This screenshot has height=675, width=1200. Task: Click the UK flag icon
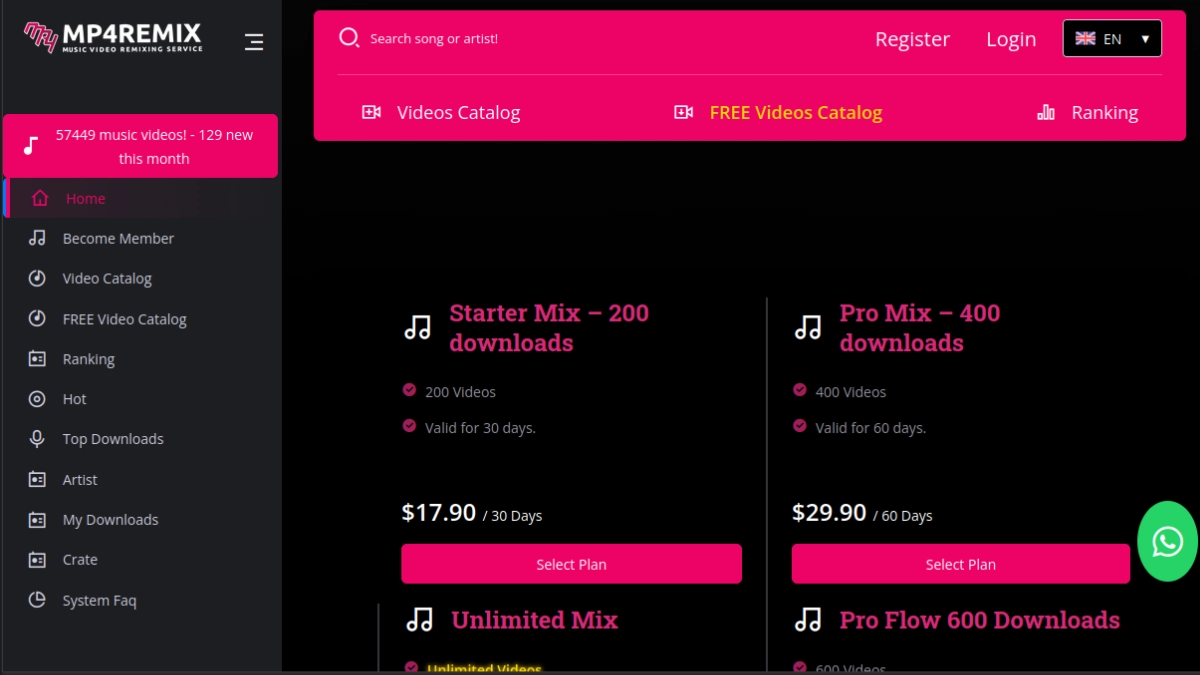pos(1085,38)
